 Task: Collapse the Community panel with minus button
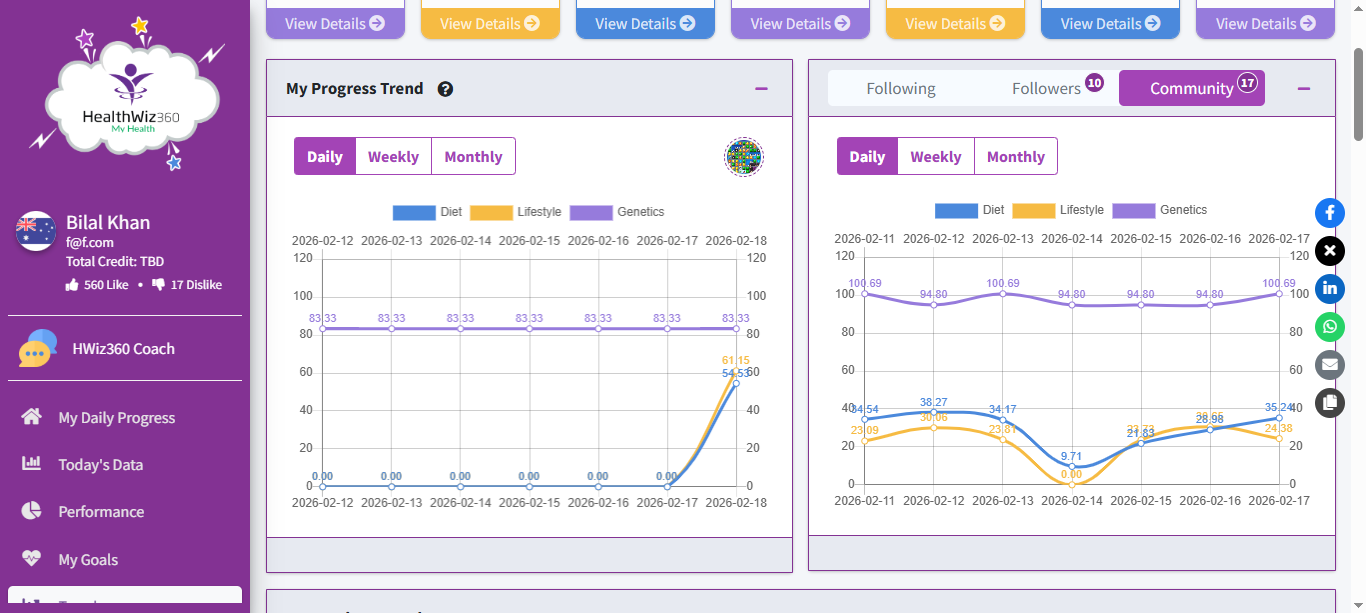(x=1304, y=89)
